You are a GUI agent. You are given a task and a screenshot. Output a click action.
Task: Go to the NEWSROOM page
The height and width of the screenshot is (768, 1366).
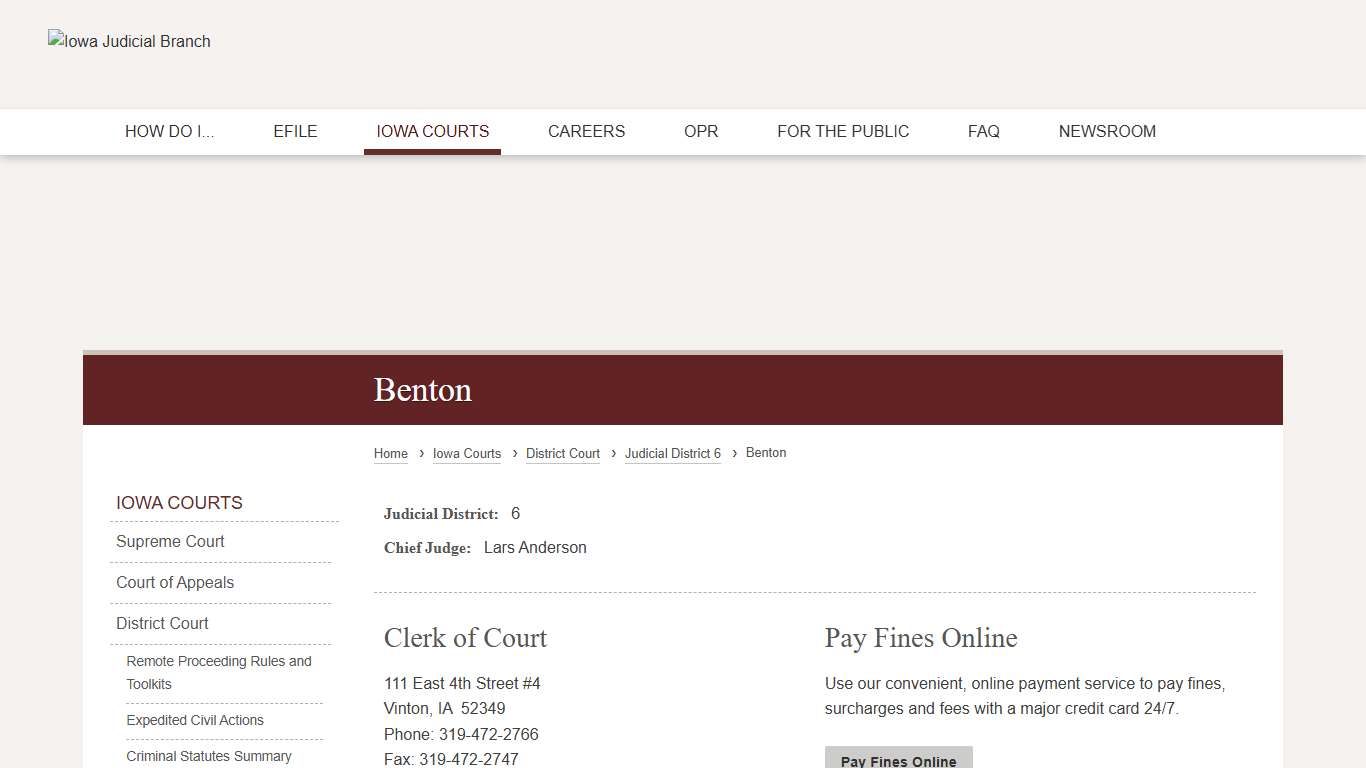coord(1107,131)
